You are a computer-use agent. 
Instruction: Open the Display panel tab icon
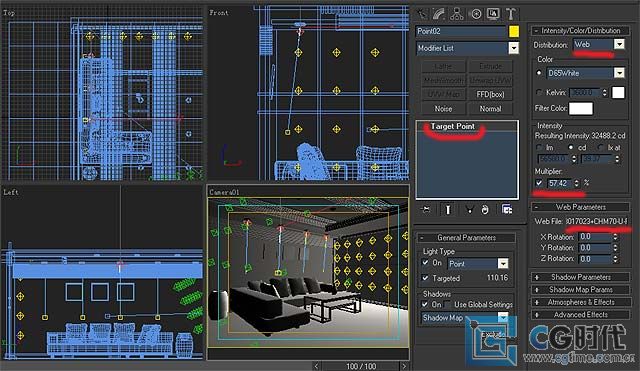click(x=493, y=14)
